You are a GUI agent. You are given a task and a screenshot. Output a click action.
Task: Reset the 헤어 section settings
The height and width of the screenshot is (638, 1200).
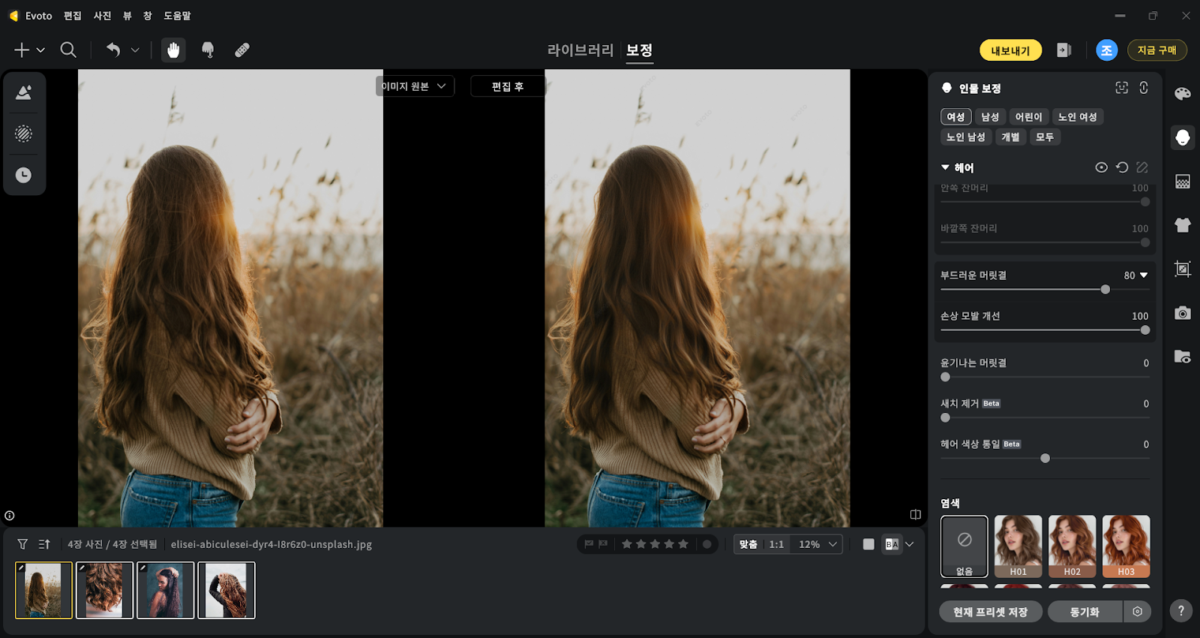[1122, 168]
